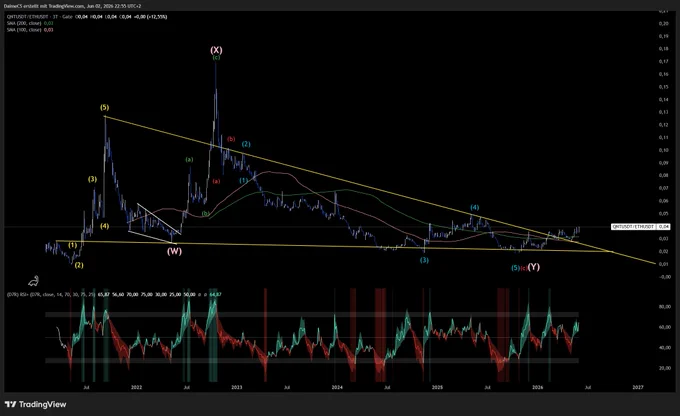680x416 pixels.
Task: Select the pink (X) wave label at peak
Action: click(216, 50)
